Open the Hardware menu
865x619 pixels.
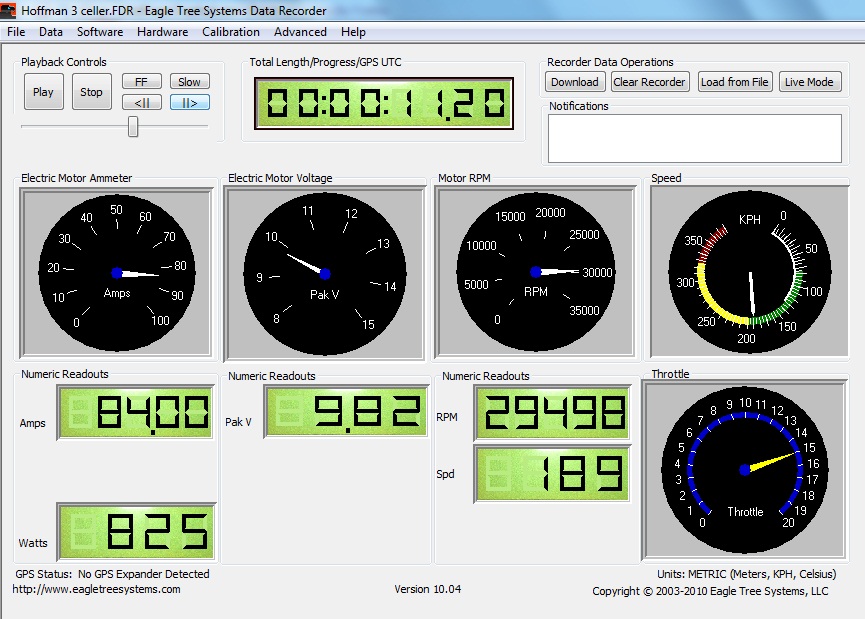[x=162, y=32]
